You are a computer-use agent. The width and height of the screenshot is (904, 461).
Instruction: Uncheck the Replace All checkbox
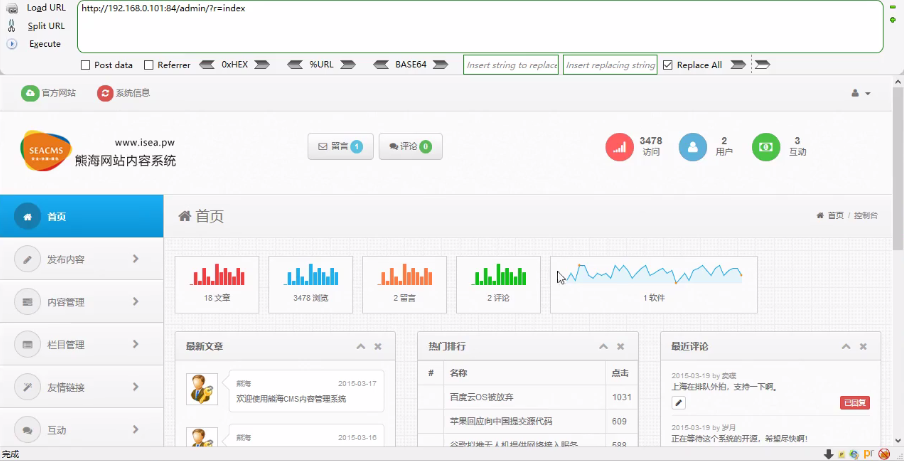pos(668,65)
